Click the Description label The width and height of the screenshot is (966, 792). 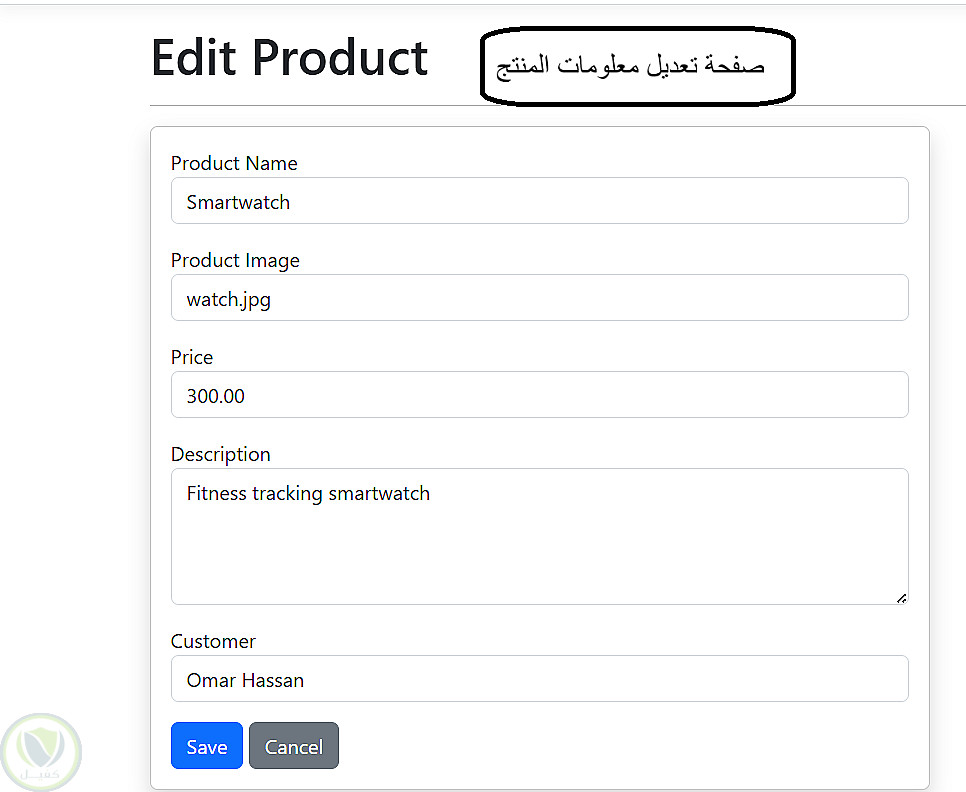coord(220,454)
